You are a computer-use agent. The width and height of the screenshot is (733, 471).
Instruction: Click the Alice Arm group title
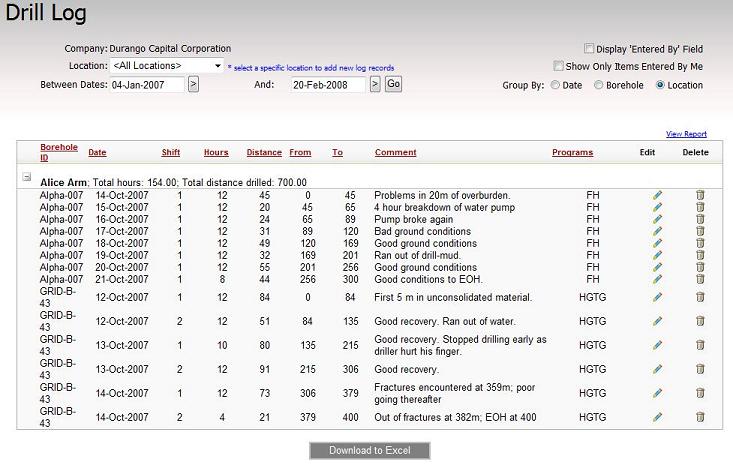coord(64,183)
